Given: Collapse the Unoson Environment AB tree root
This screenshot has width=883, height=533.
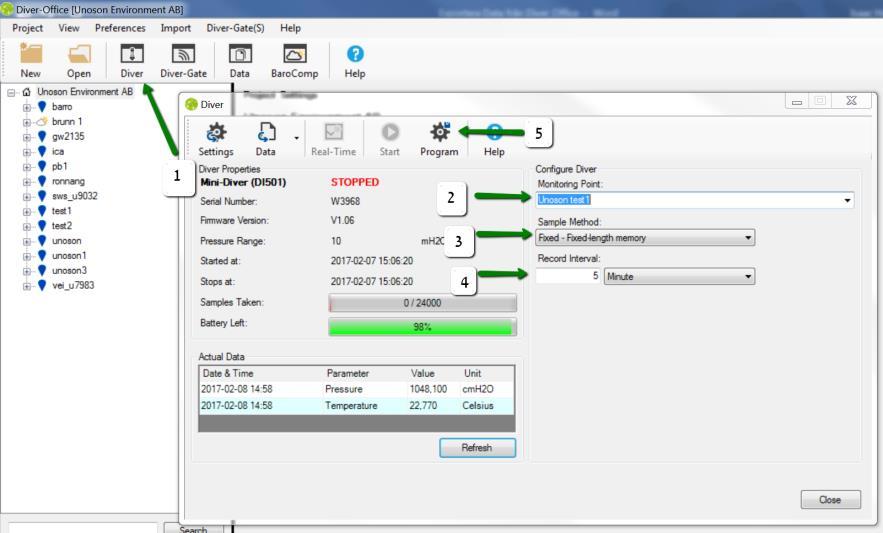Looking at the screenshot, I should click(x=11, y=92).
